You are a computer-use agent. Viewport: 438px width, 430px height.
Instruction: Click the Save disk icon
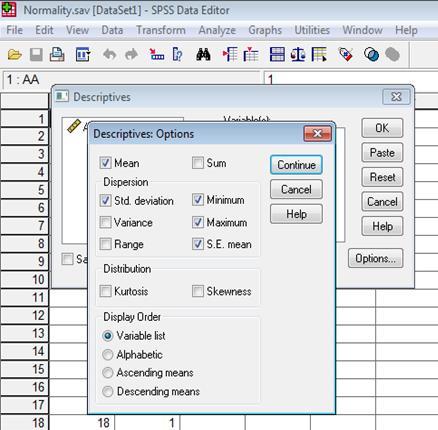pyautogui.click(x=36, y=54)
